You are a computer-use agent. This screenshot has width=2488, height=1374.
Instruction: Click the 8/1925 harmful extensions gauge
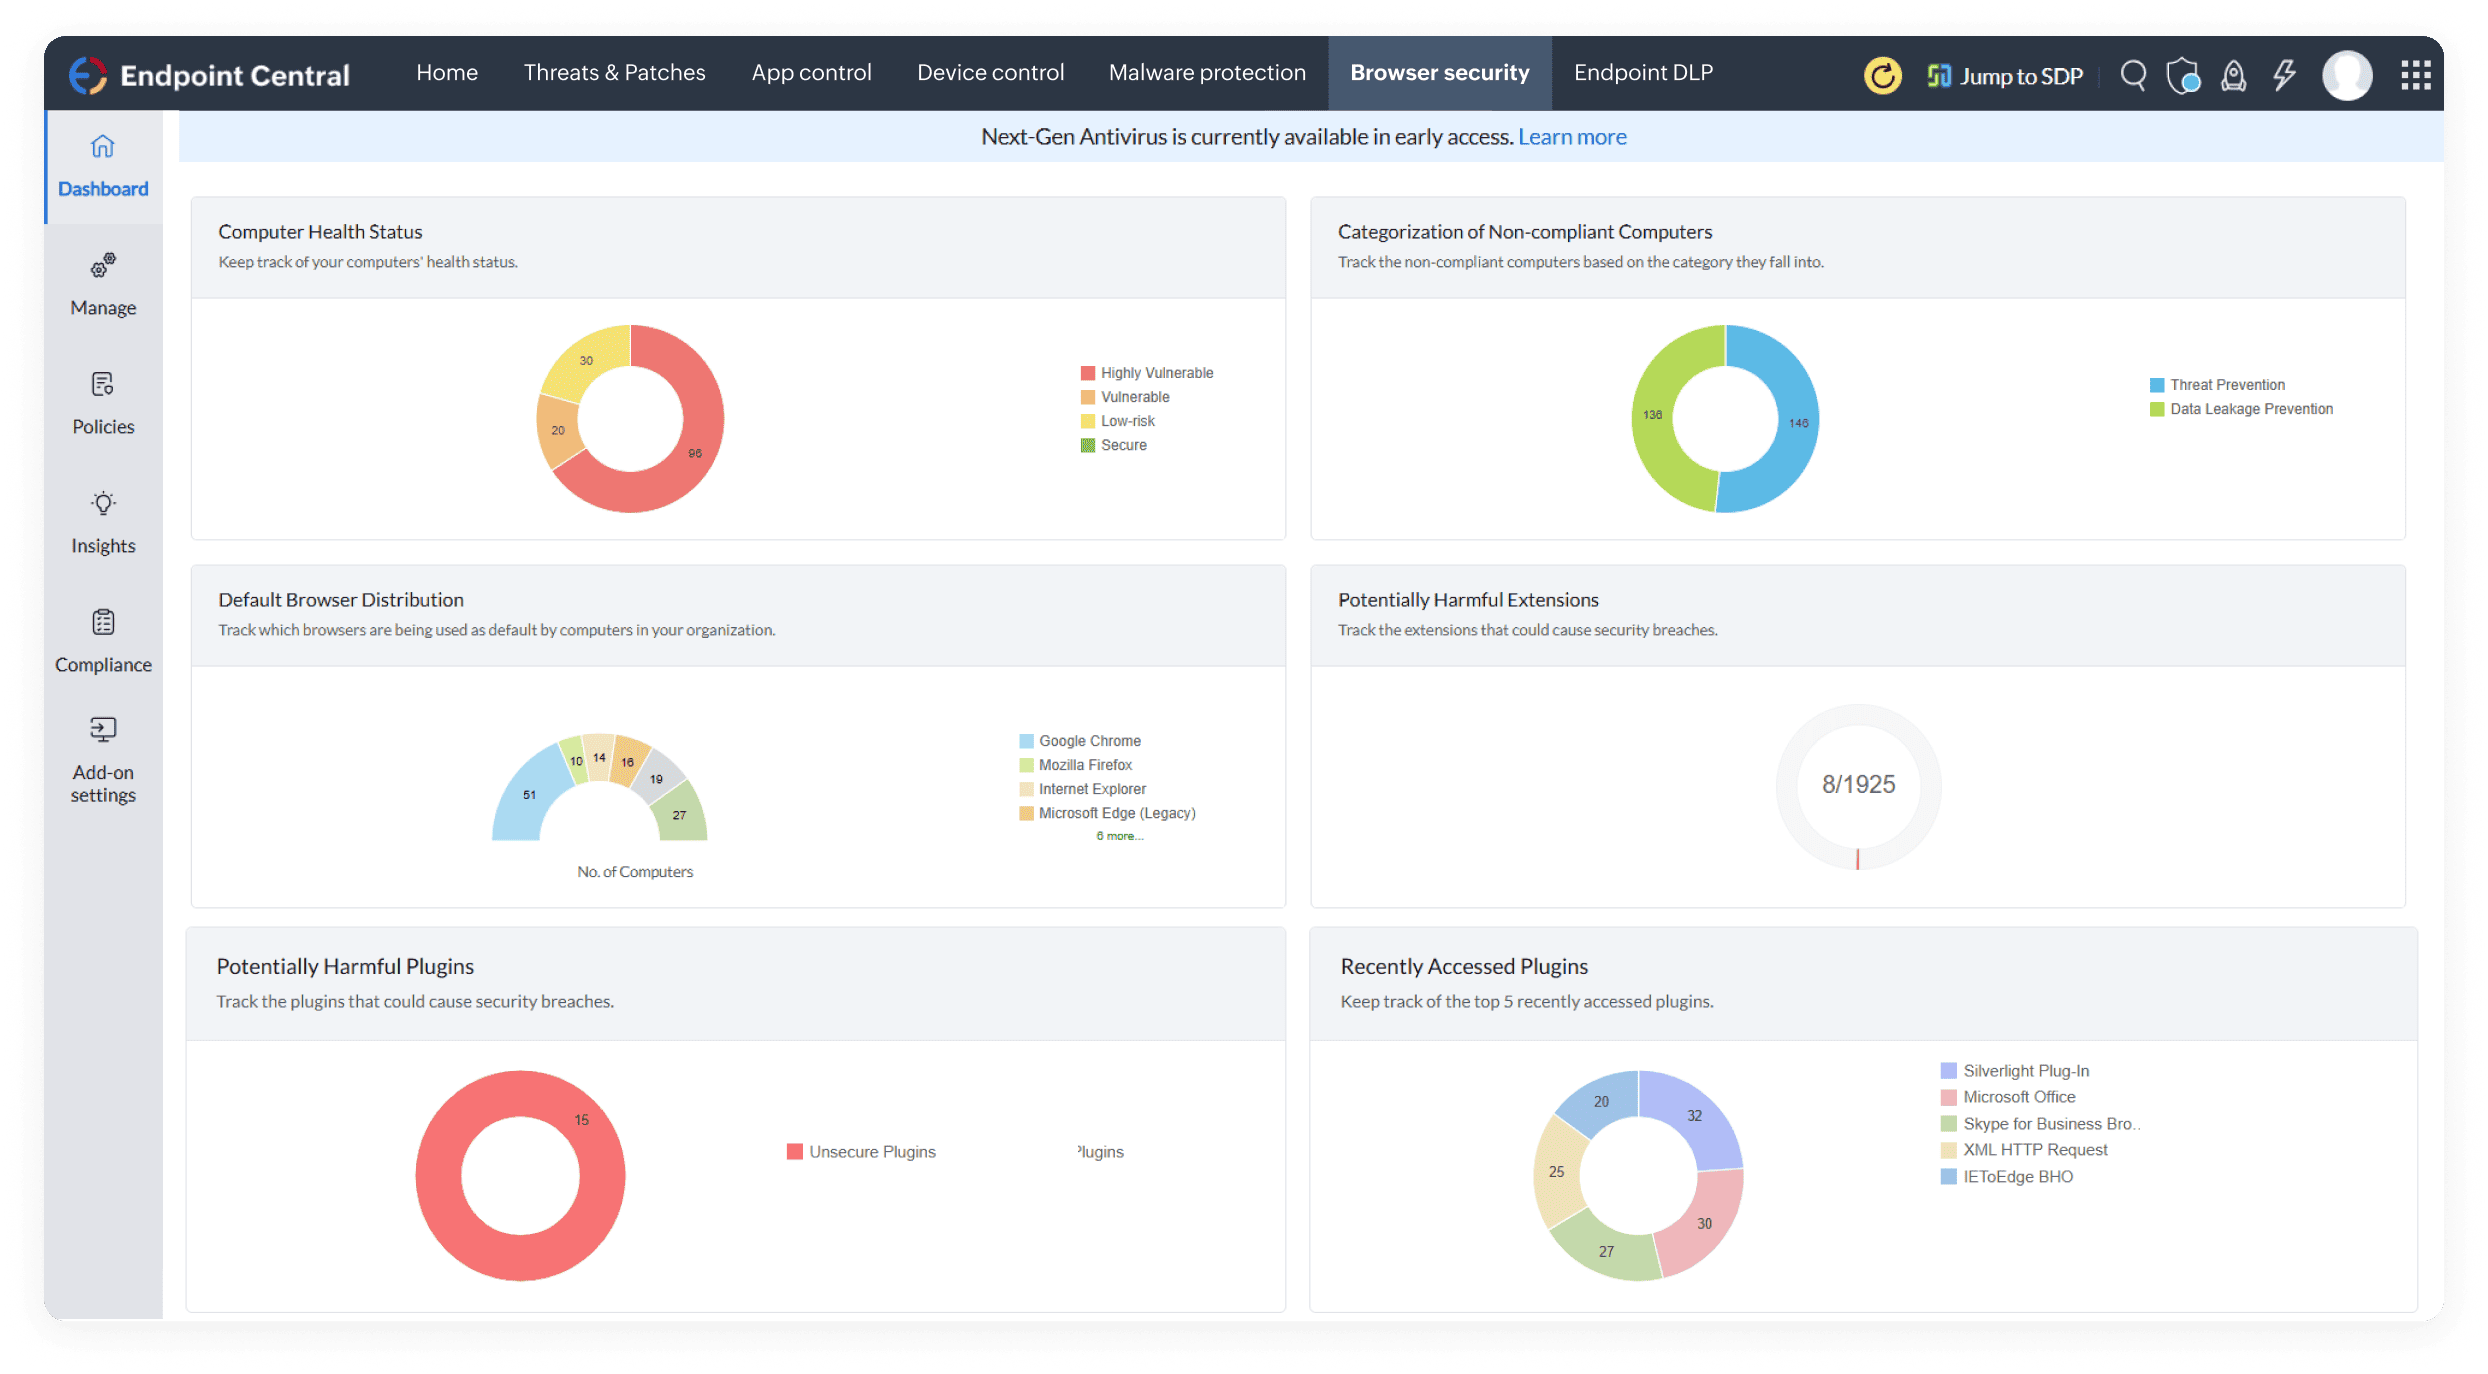1857,785
